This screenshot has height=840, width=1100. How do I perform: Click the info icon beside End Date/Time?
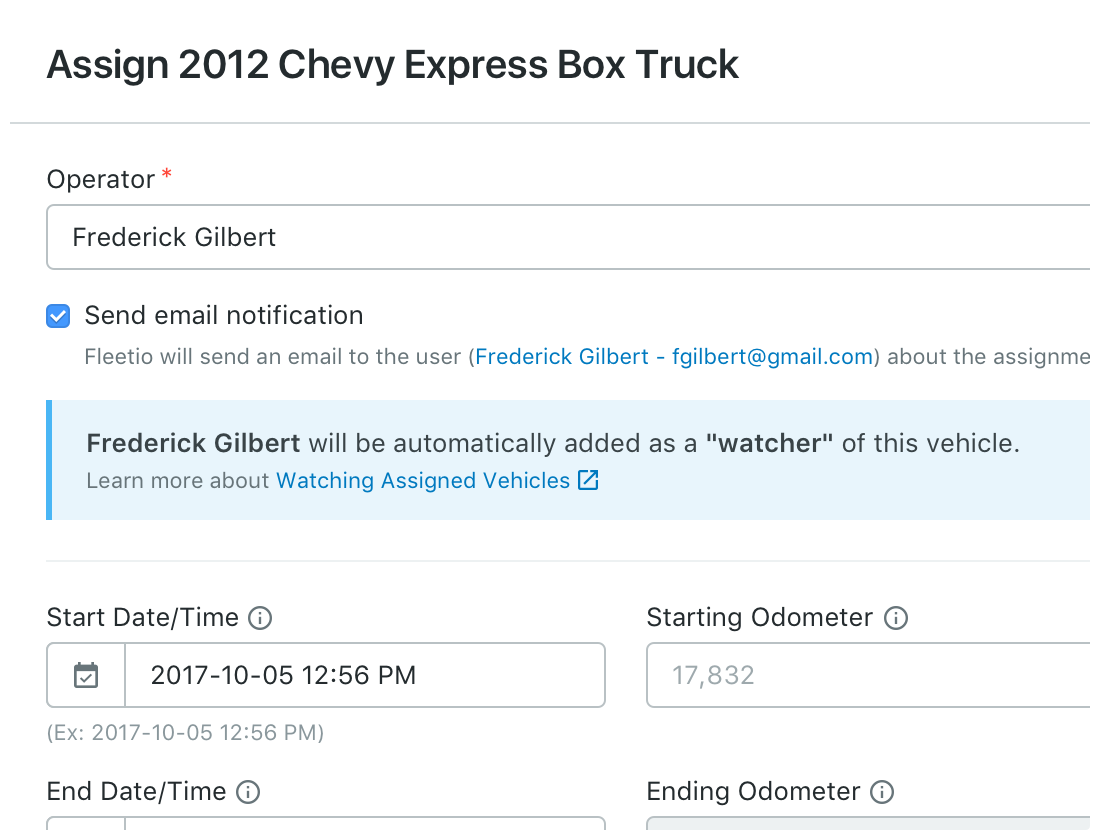click(x=248, y=793)
